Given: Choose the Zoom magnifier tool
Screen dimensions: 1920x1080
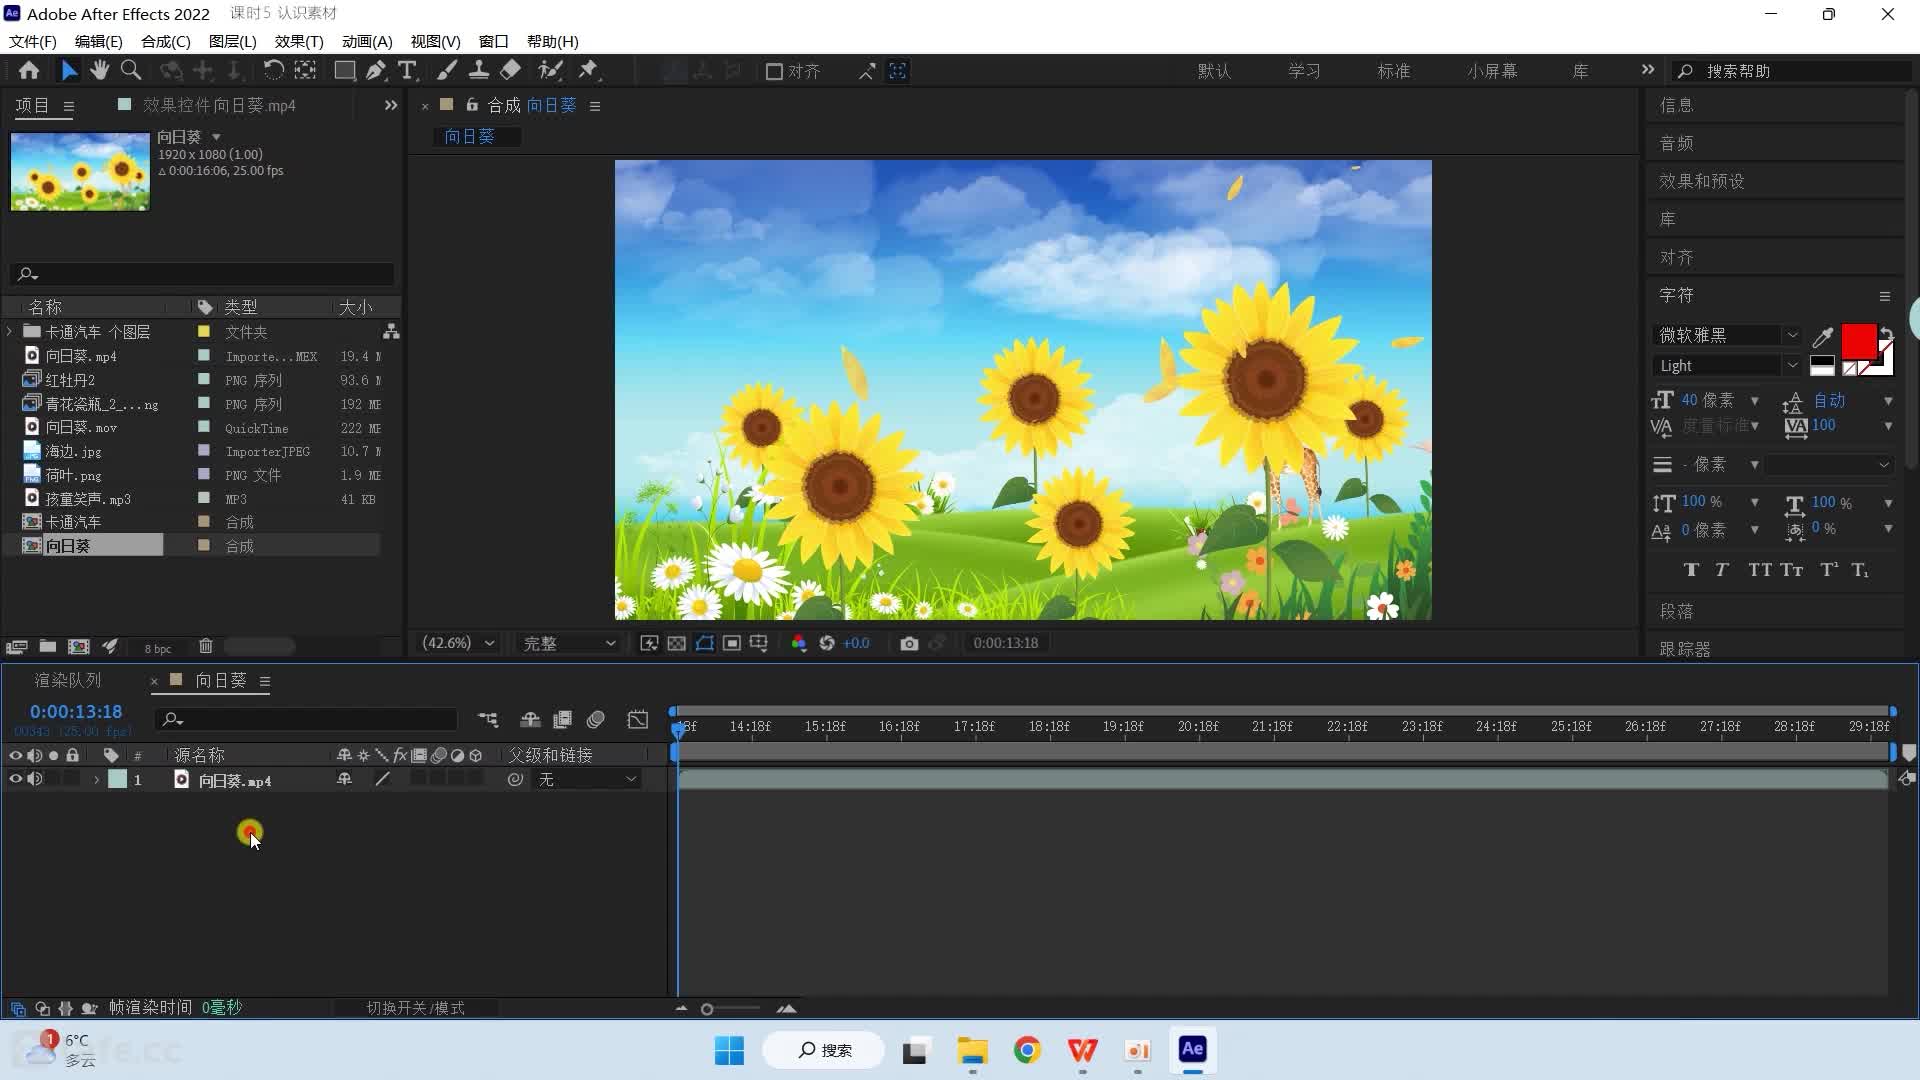Looking at the screenshot, I should click(x=130, y=71).
